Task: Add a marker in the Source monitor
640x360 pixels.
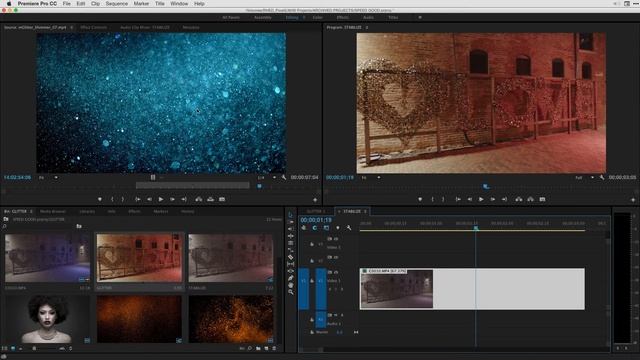Action: pyautogui.click(x=100, y=199)
